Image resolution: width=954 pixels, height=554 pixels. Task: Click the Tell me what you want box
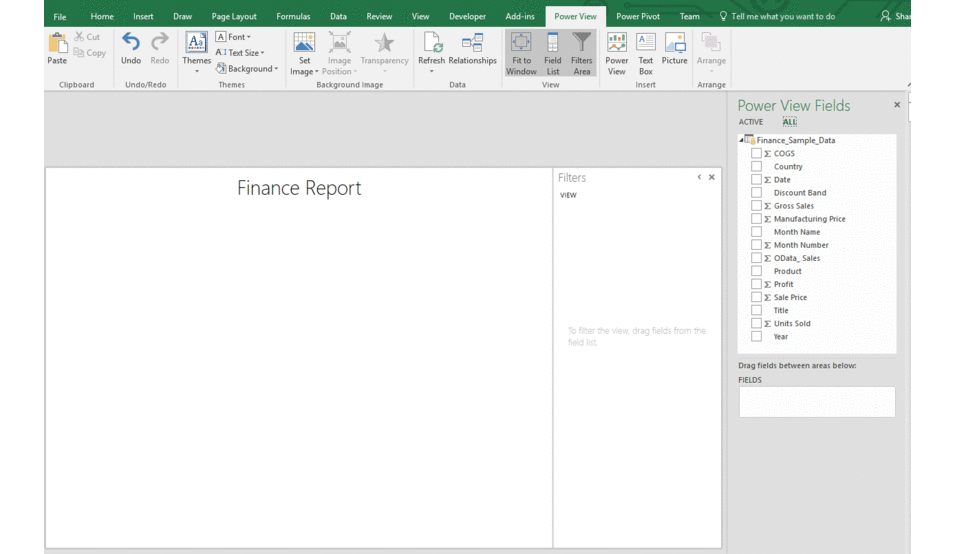783,16
